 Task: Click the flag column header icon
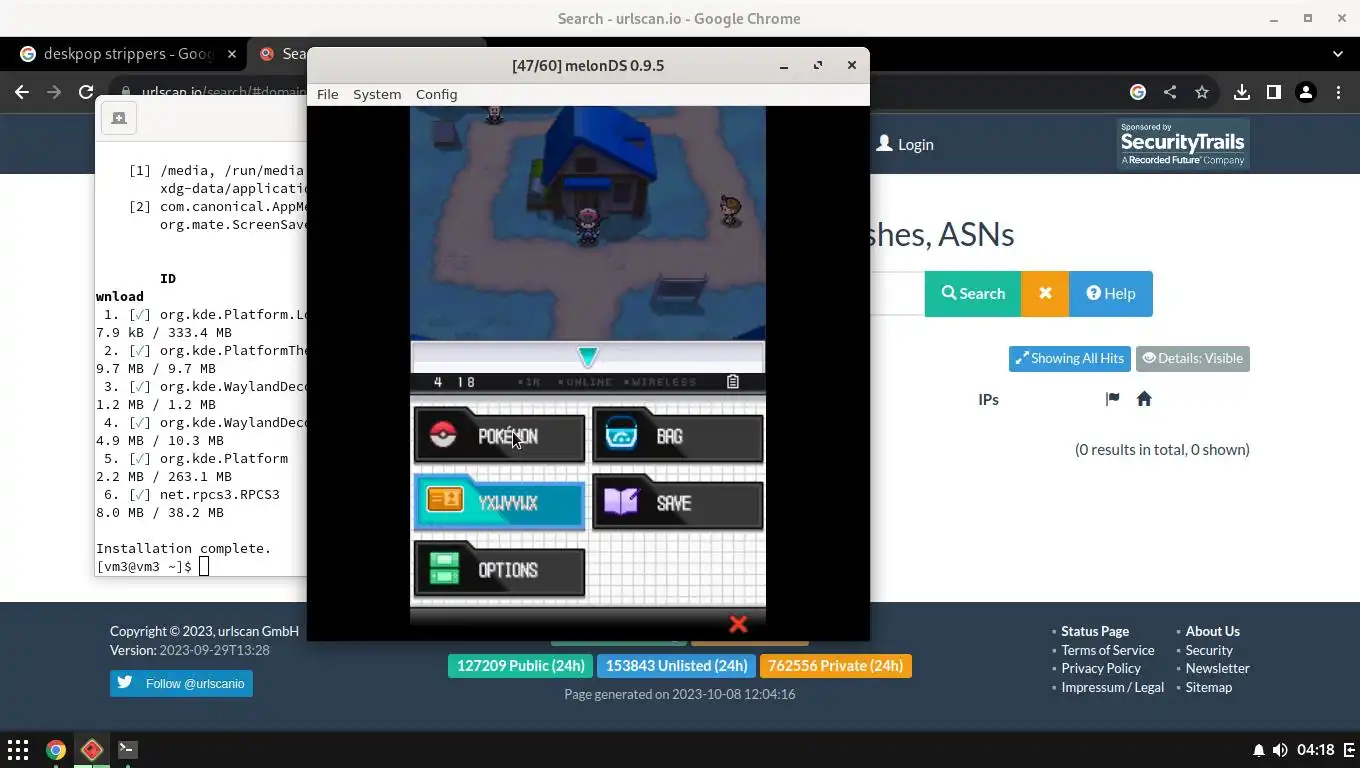(x=1112, y=399)
